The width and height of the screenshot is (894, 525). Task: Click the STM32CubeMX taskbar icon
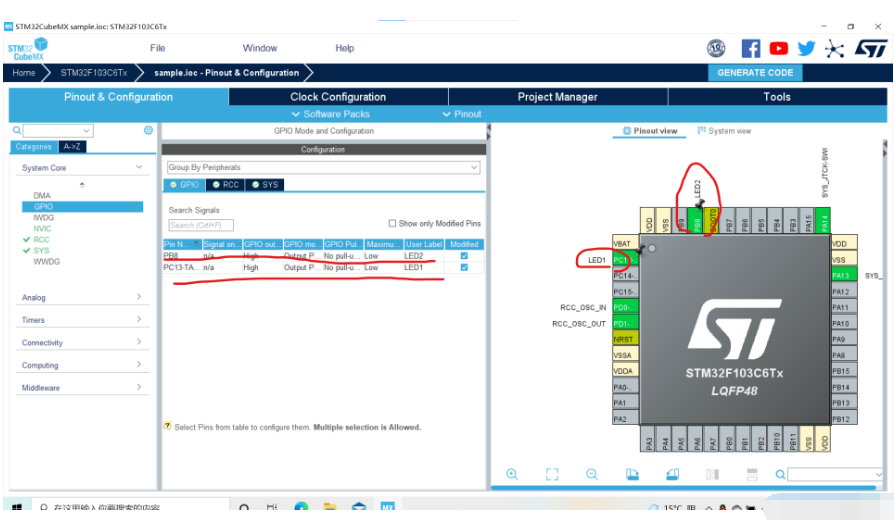pyautogui.click(x=387, y=507)
